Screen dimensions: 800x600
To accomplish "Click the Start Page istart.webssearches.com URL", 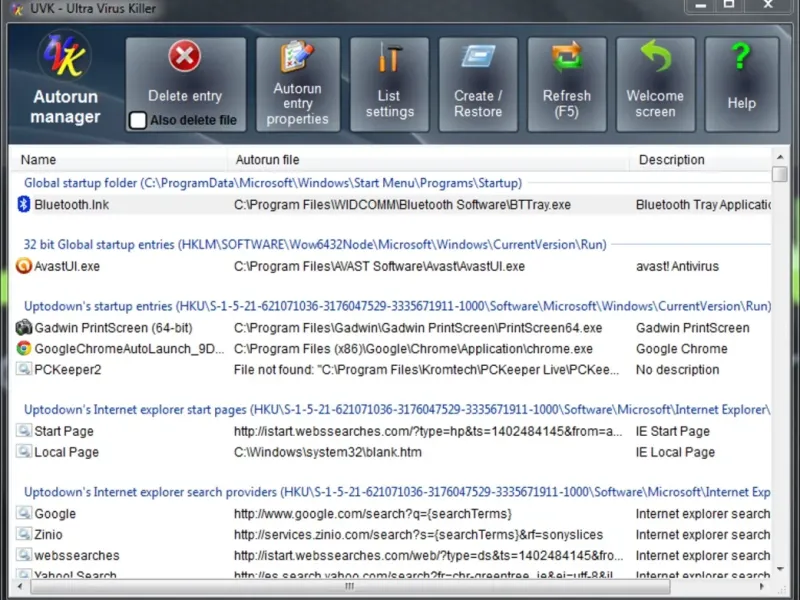I will [x=428, y=432].
